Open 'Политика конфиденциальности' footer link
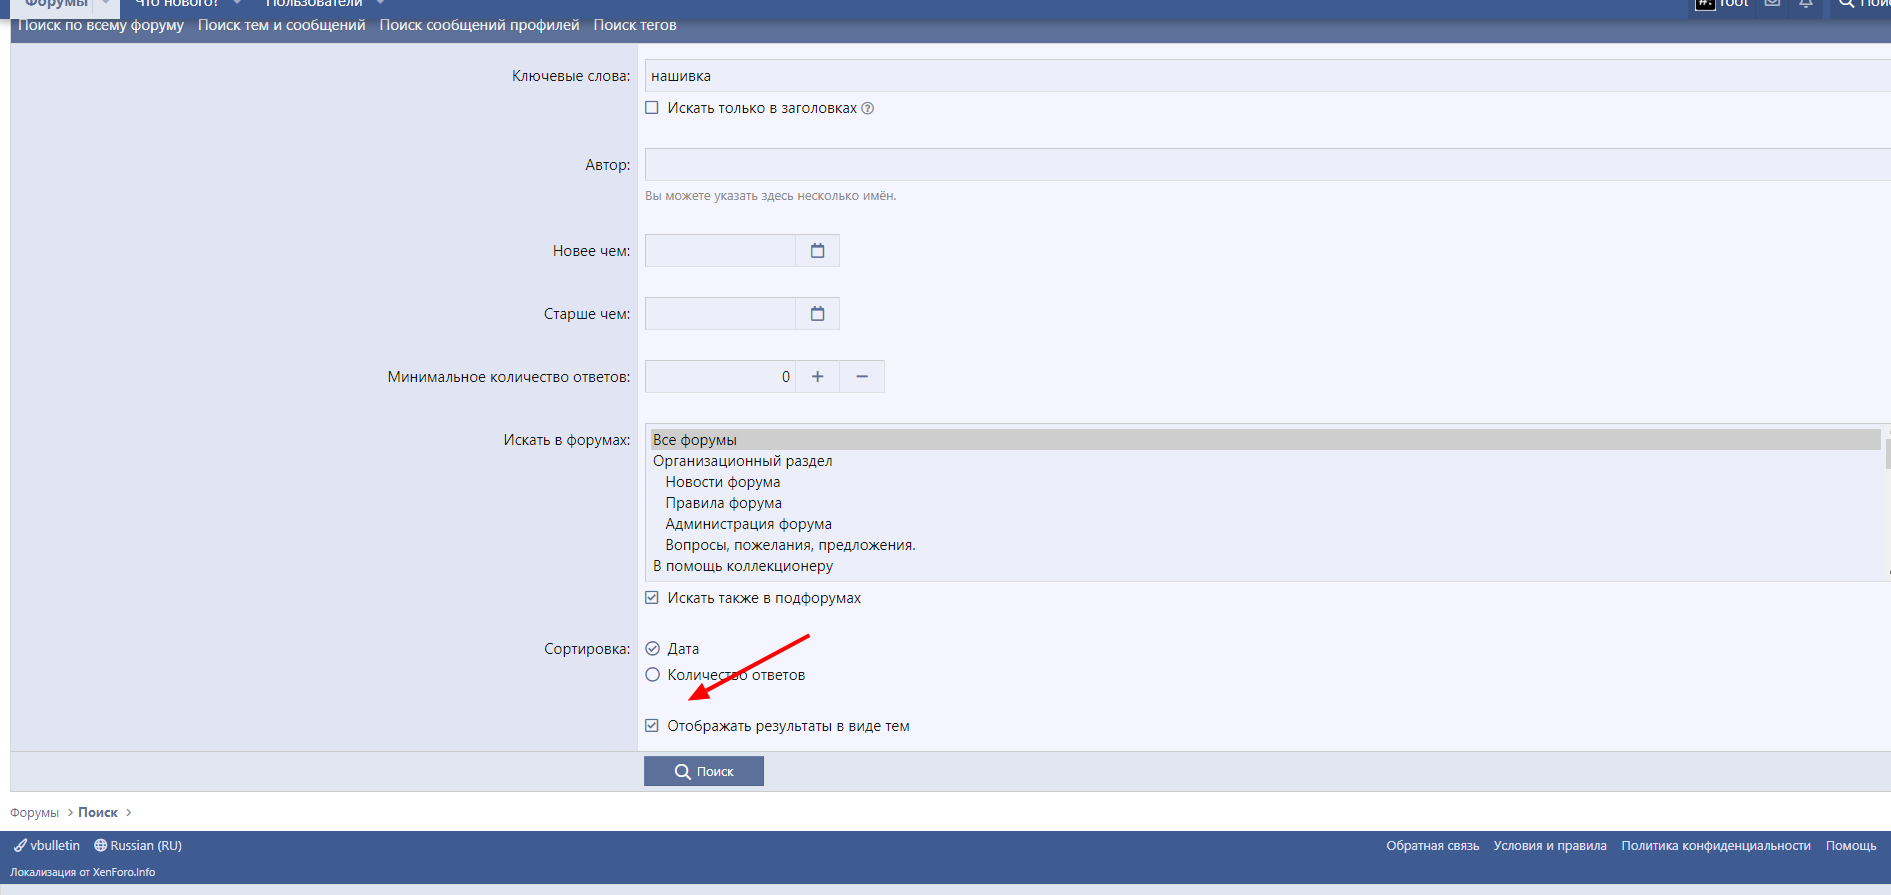 click(1715, 846)
